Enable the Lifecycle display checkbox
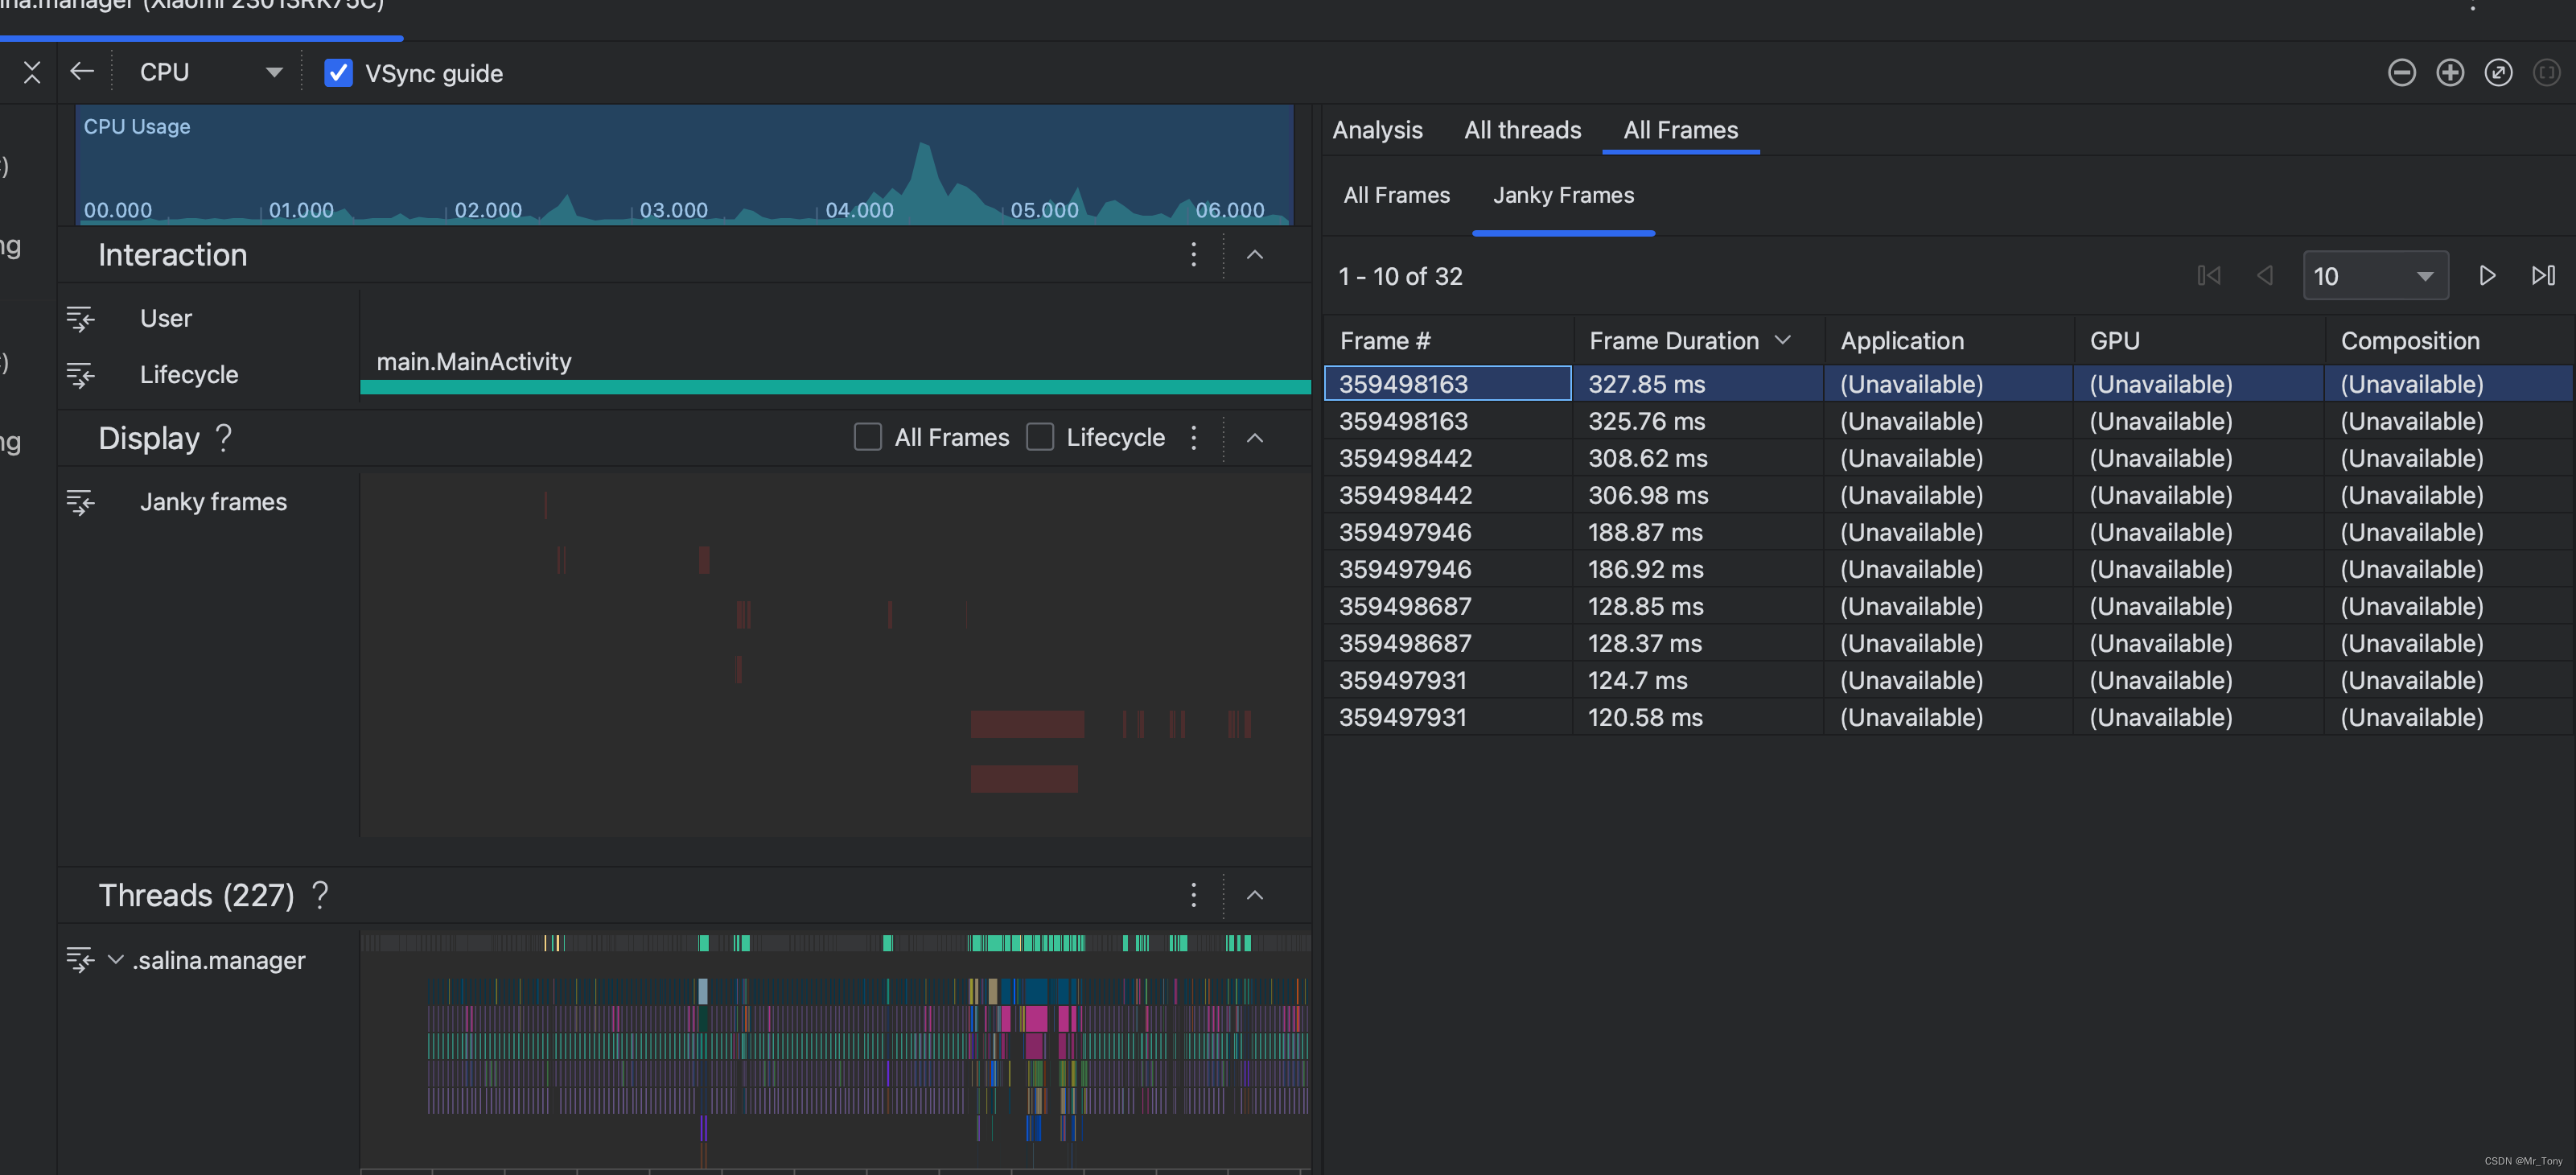 click(x=1040, y=438)
